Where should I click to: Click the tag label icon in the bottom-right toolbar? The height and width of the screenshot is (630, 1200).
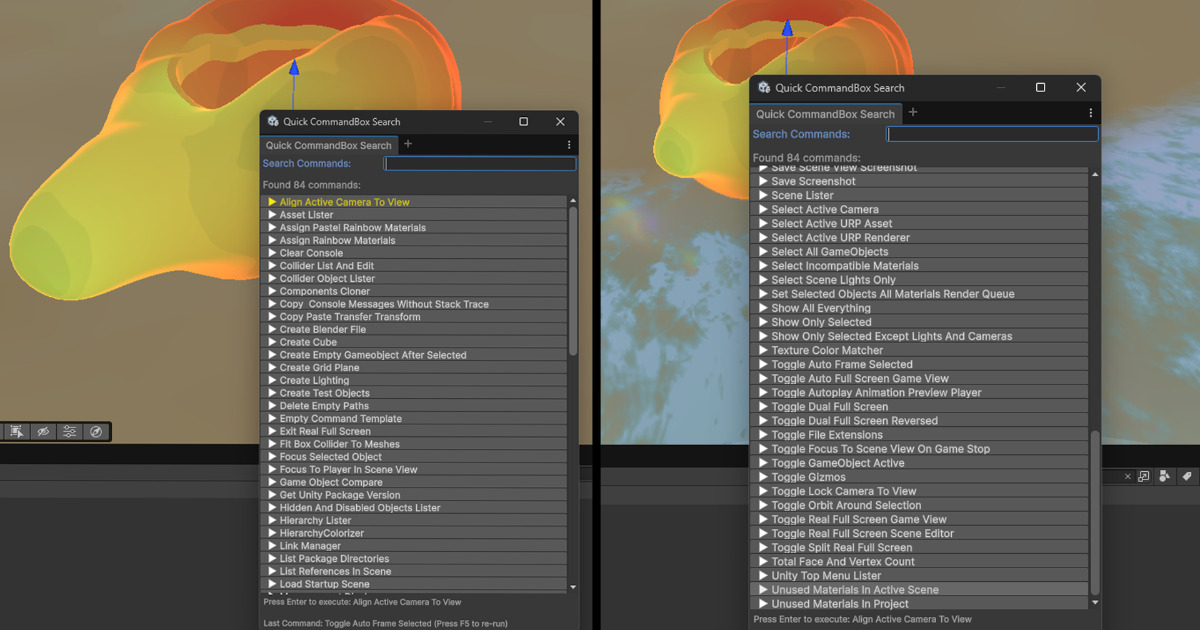1186,477
